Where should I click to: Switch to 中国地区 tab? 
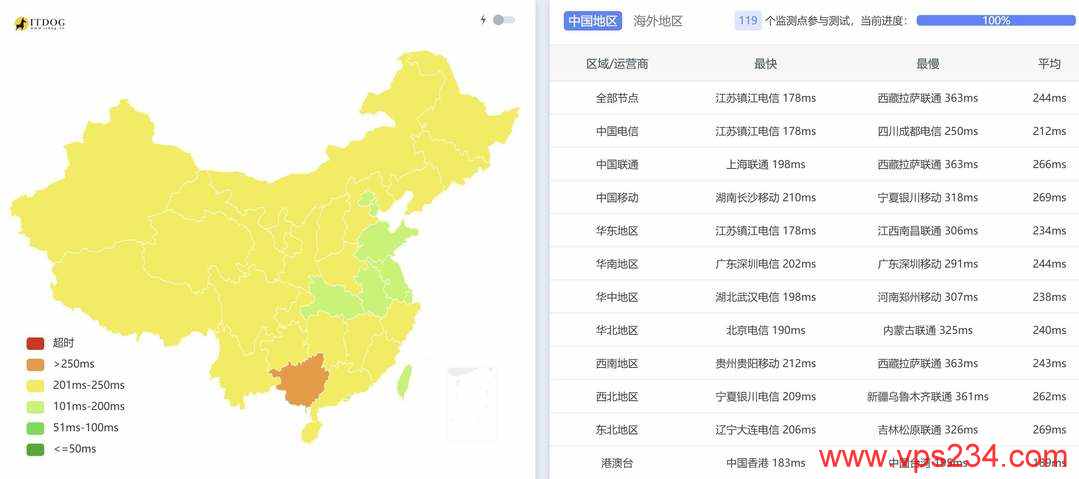592,21
